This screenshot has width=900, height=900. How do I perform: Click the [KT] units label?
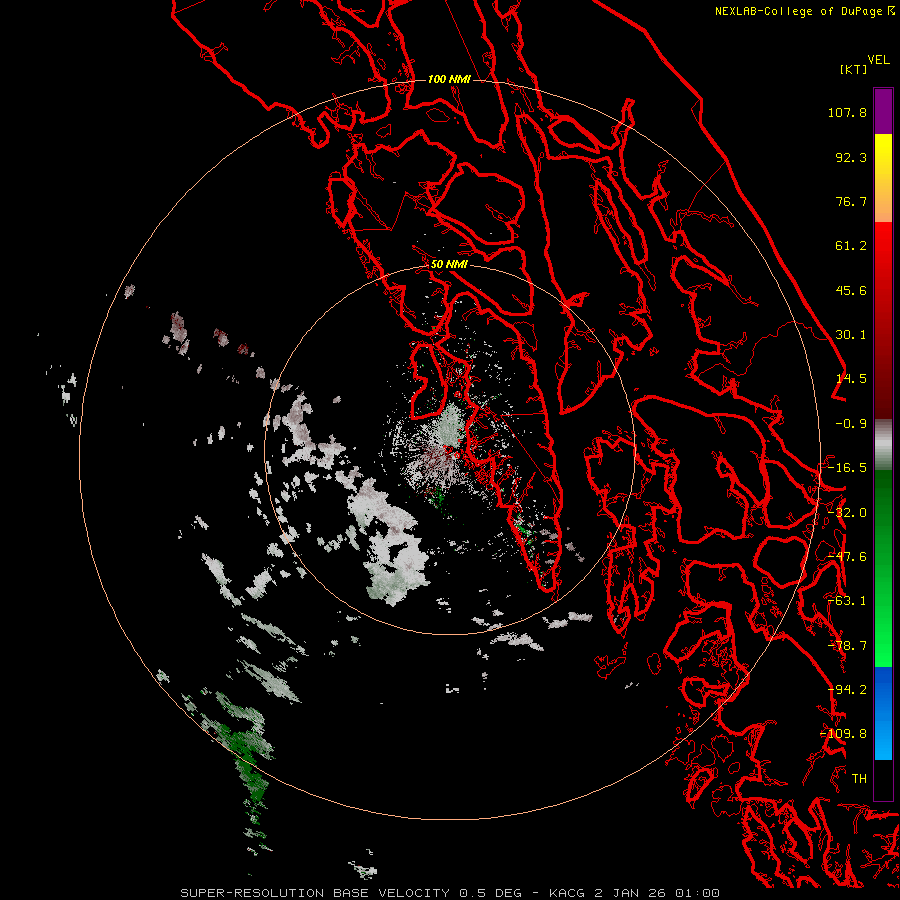click(x=854, y=69)
